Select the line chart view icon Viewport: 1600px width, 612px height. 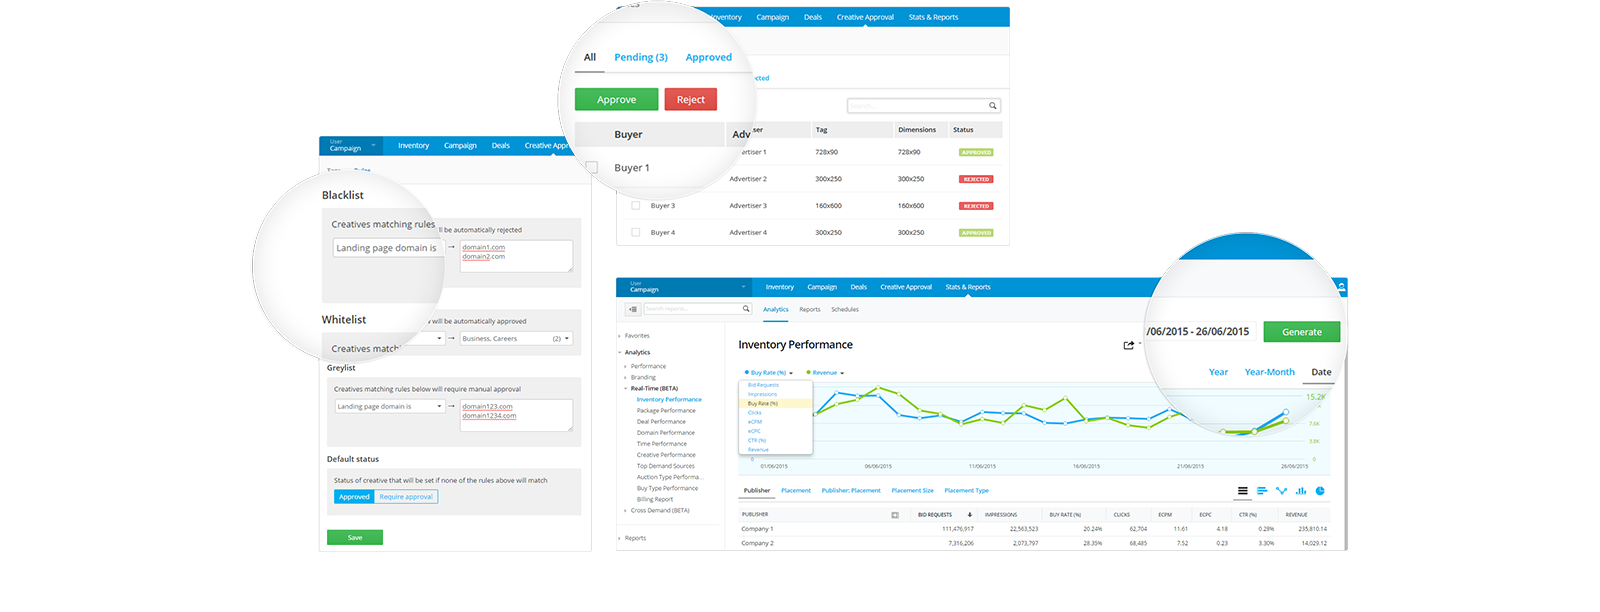(x=1281, y=491)
